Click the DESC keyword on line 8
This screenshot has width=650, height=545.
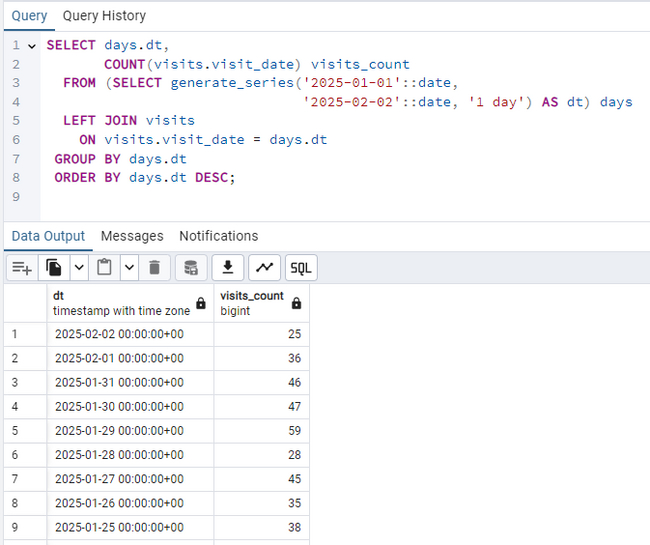[x=211, y=178]
